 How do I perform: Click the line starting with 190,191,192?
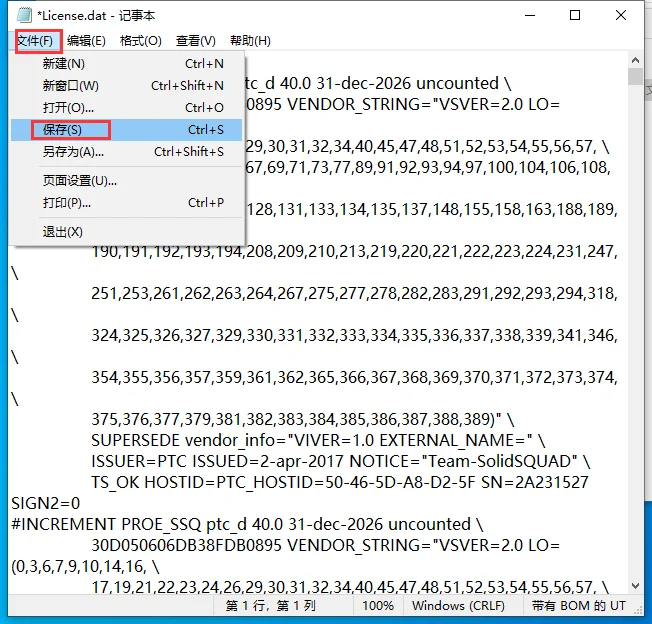[354, 251]
